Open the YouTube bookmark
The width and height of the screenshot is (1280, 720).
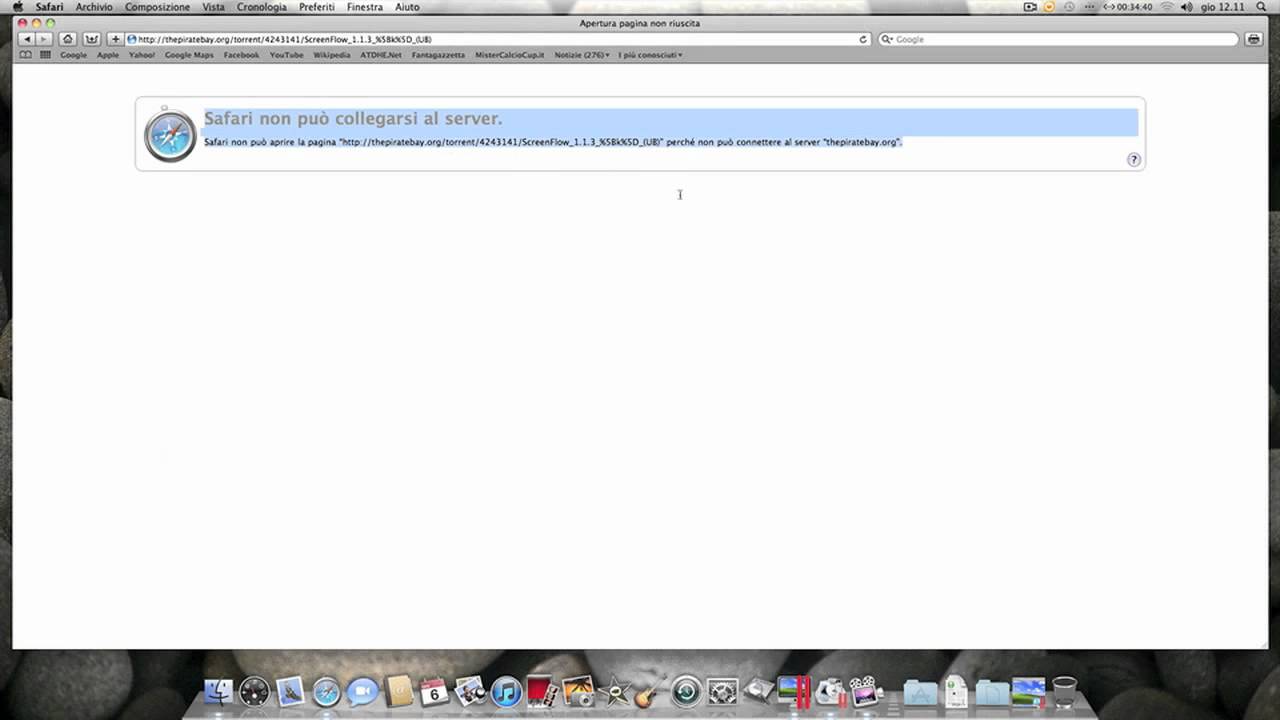(x=286, y=55)
